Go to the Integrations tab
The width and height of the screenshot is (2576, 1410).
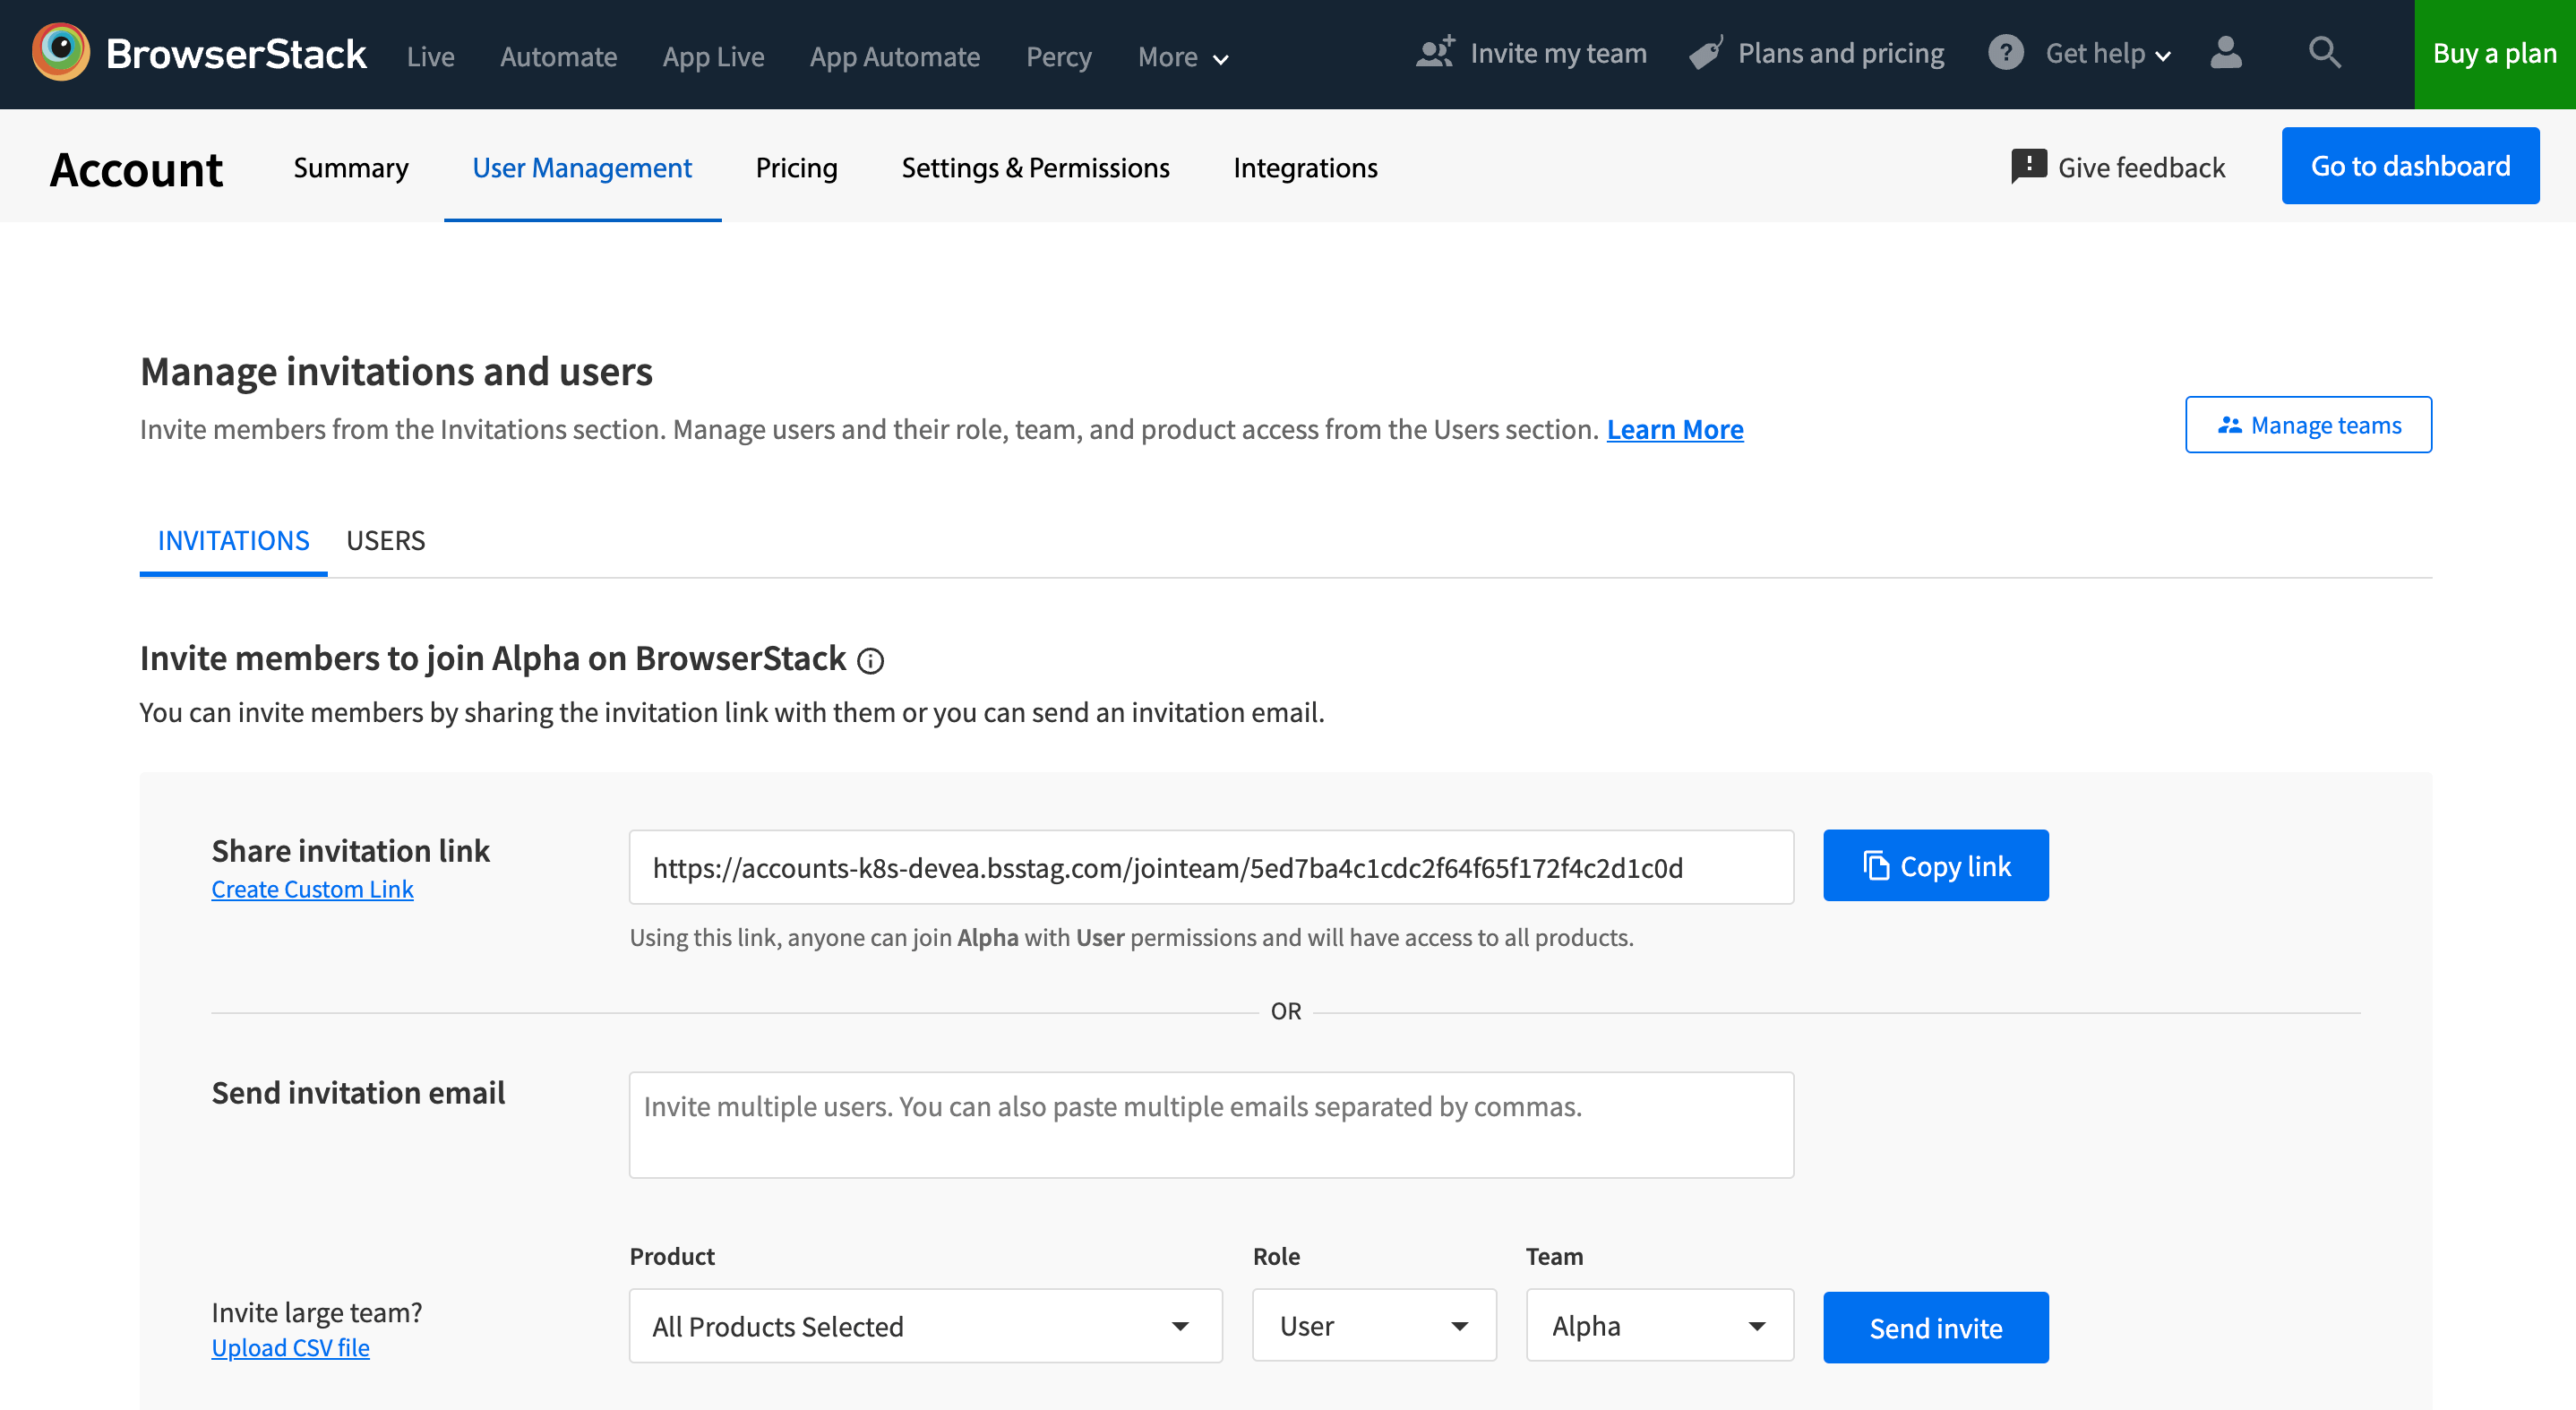click(x=1304, y=167)
